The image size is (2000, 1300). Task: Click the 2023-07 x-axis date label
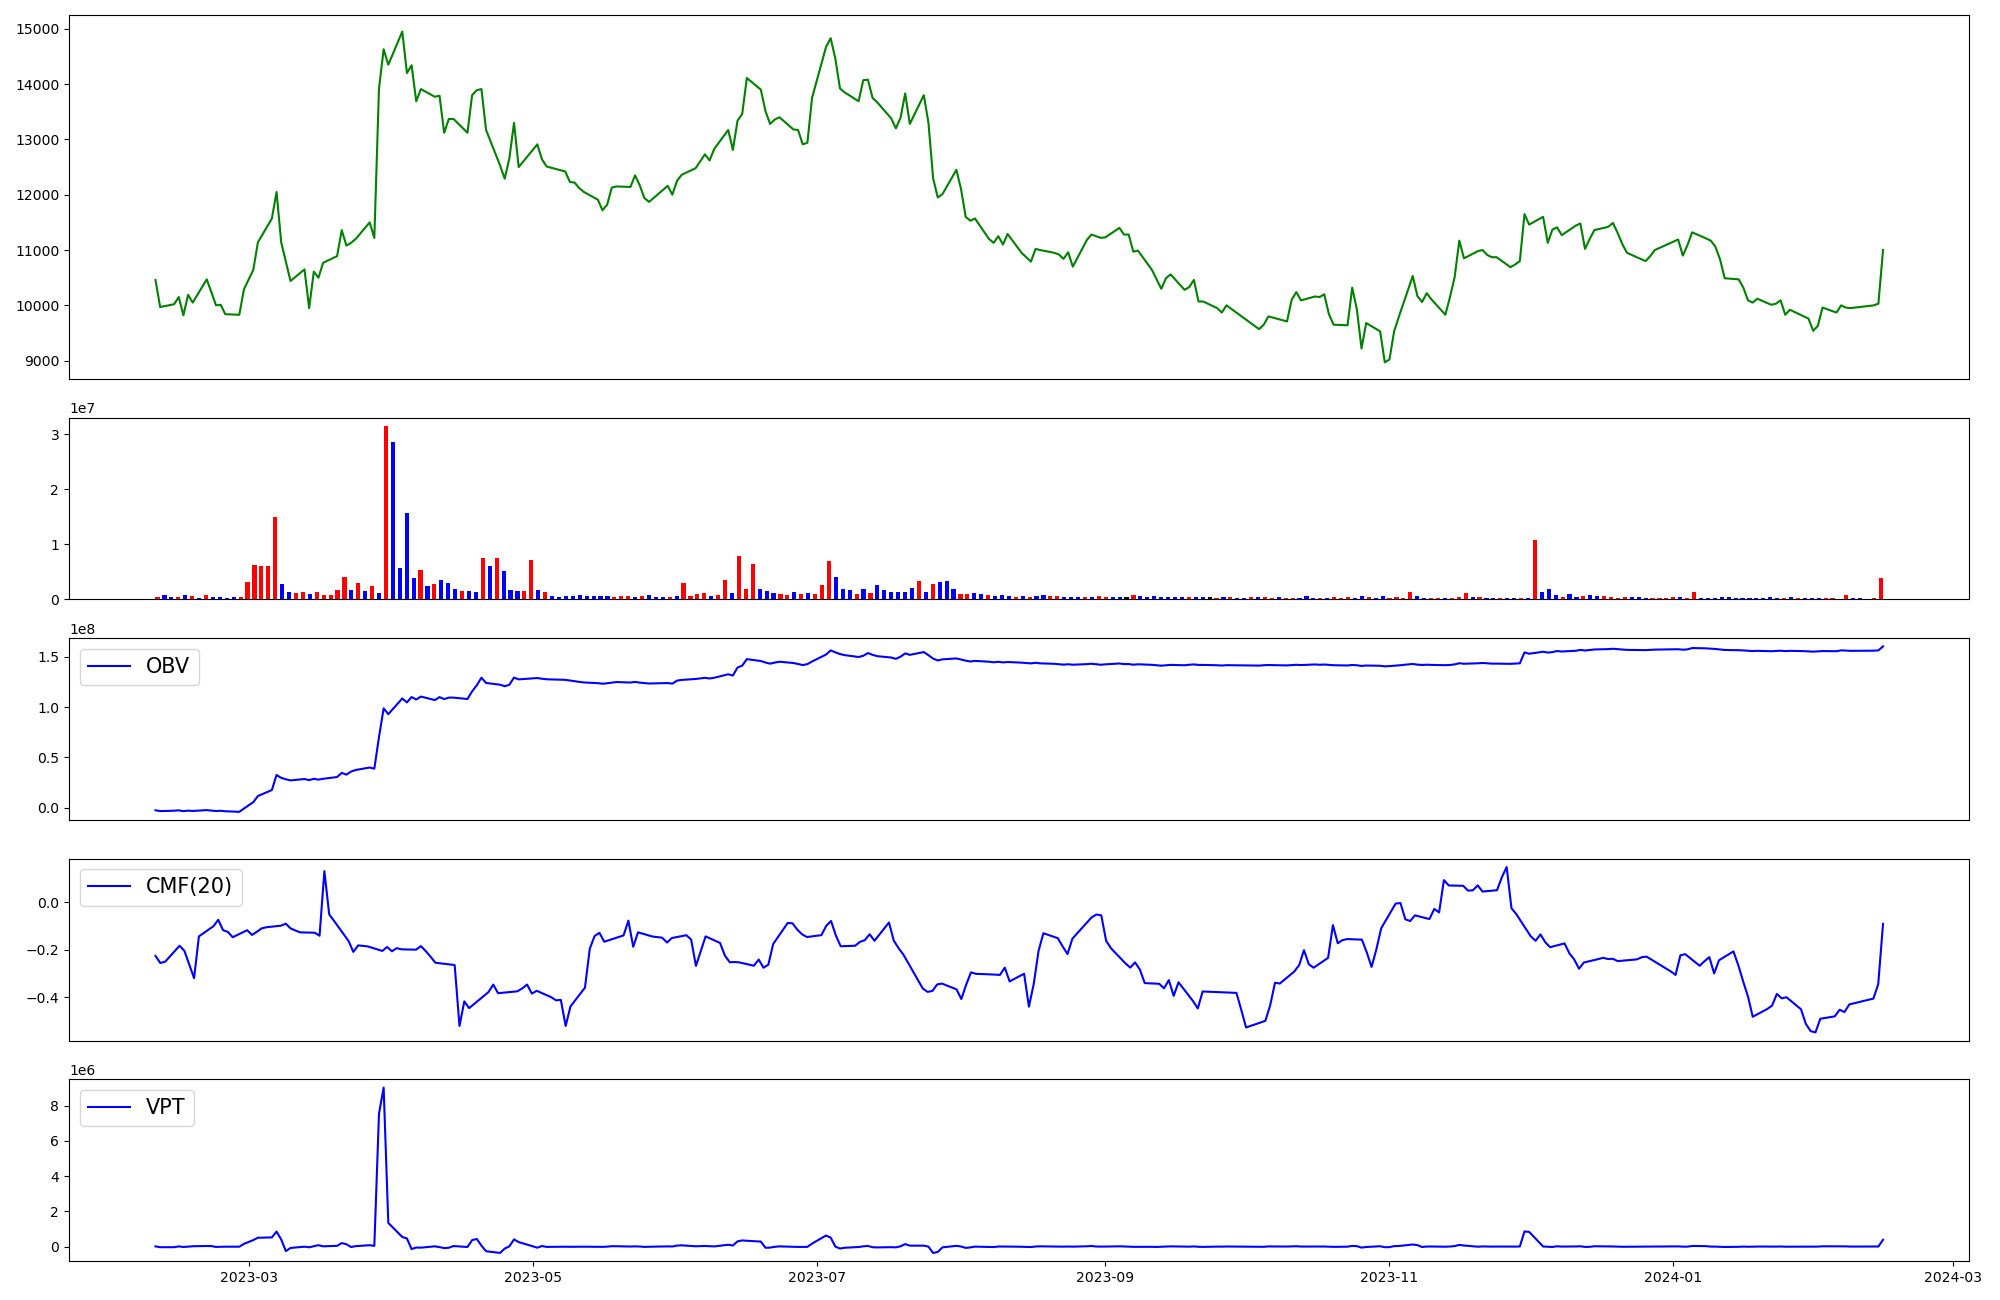coord(818,1277)
